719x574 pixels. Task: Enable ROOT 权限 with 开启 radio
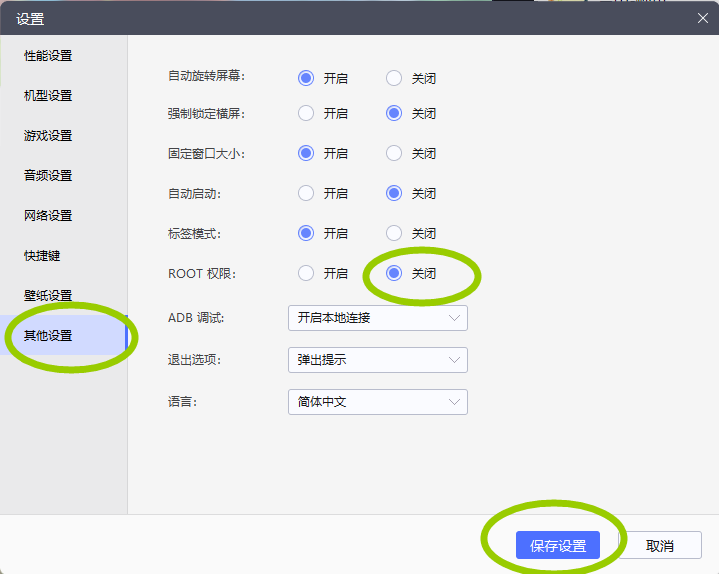click(306, 273)
